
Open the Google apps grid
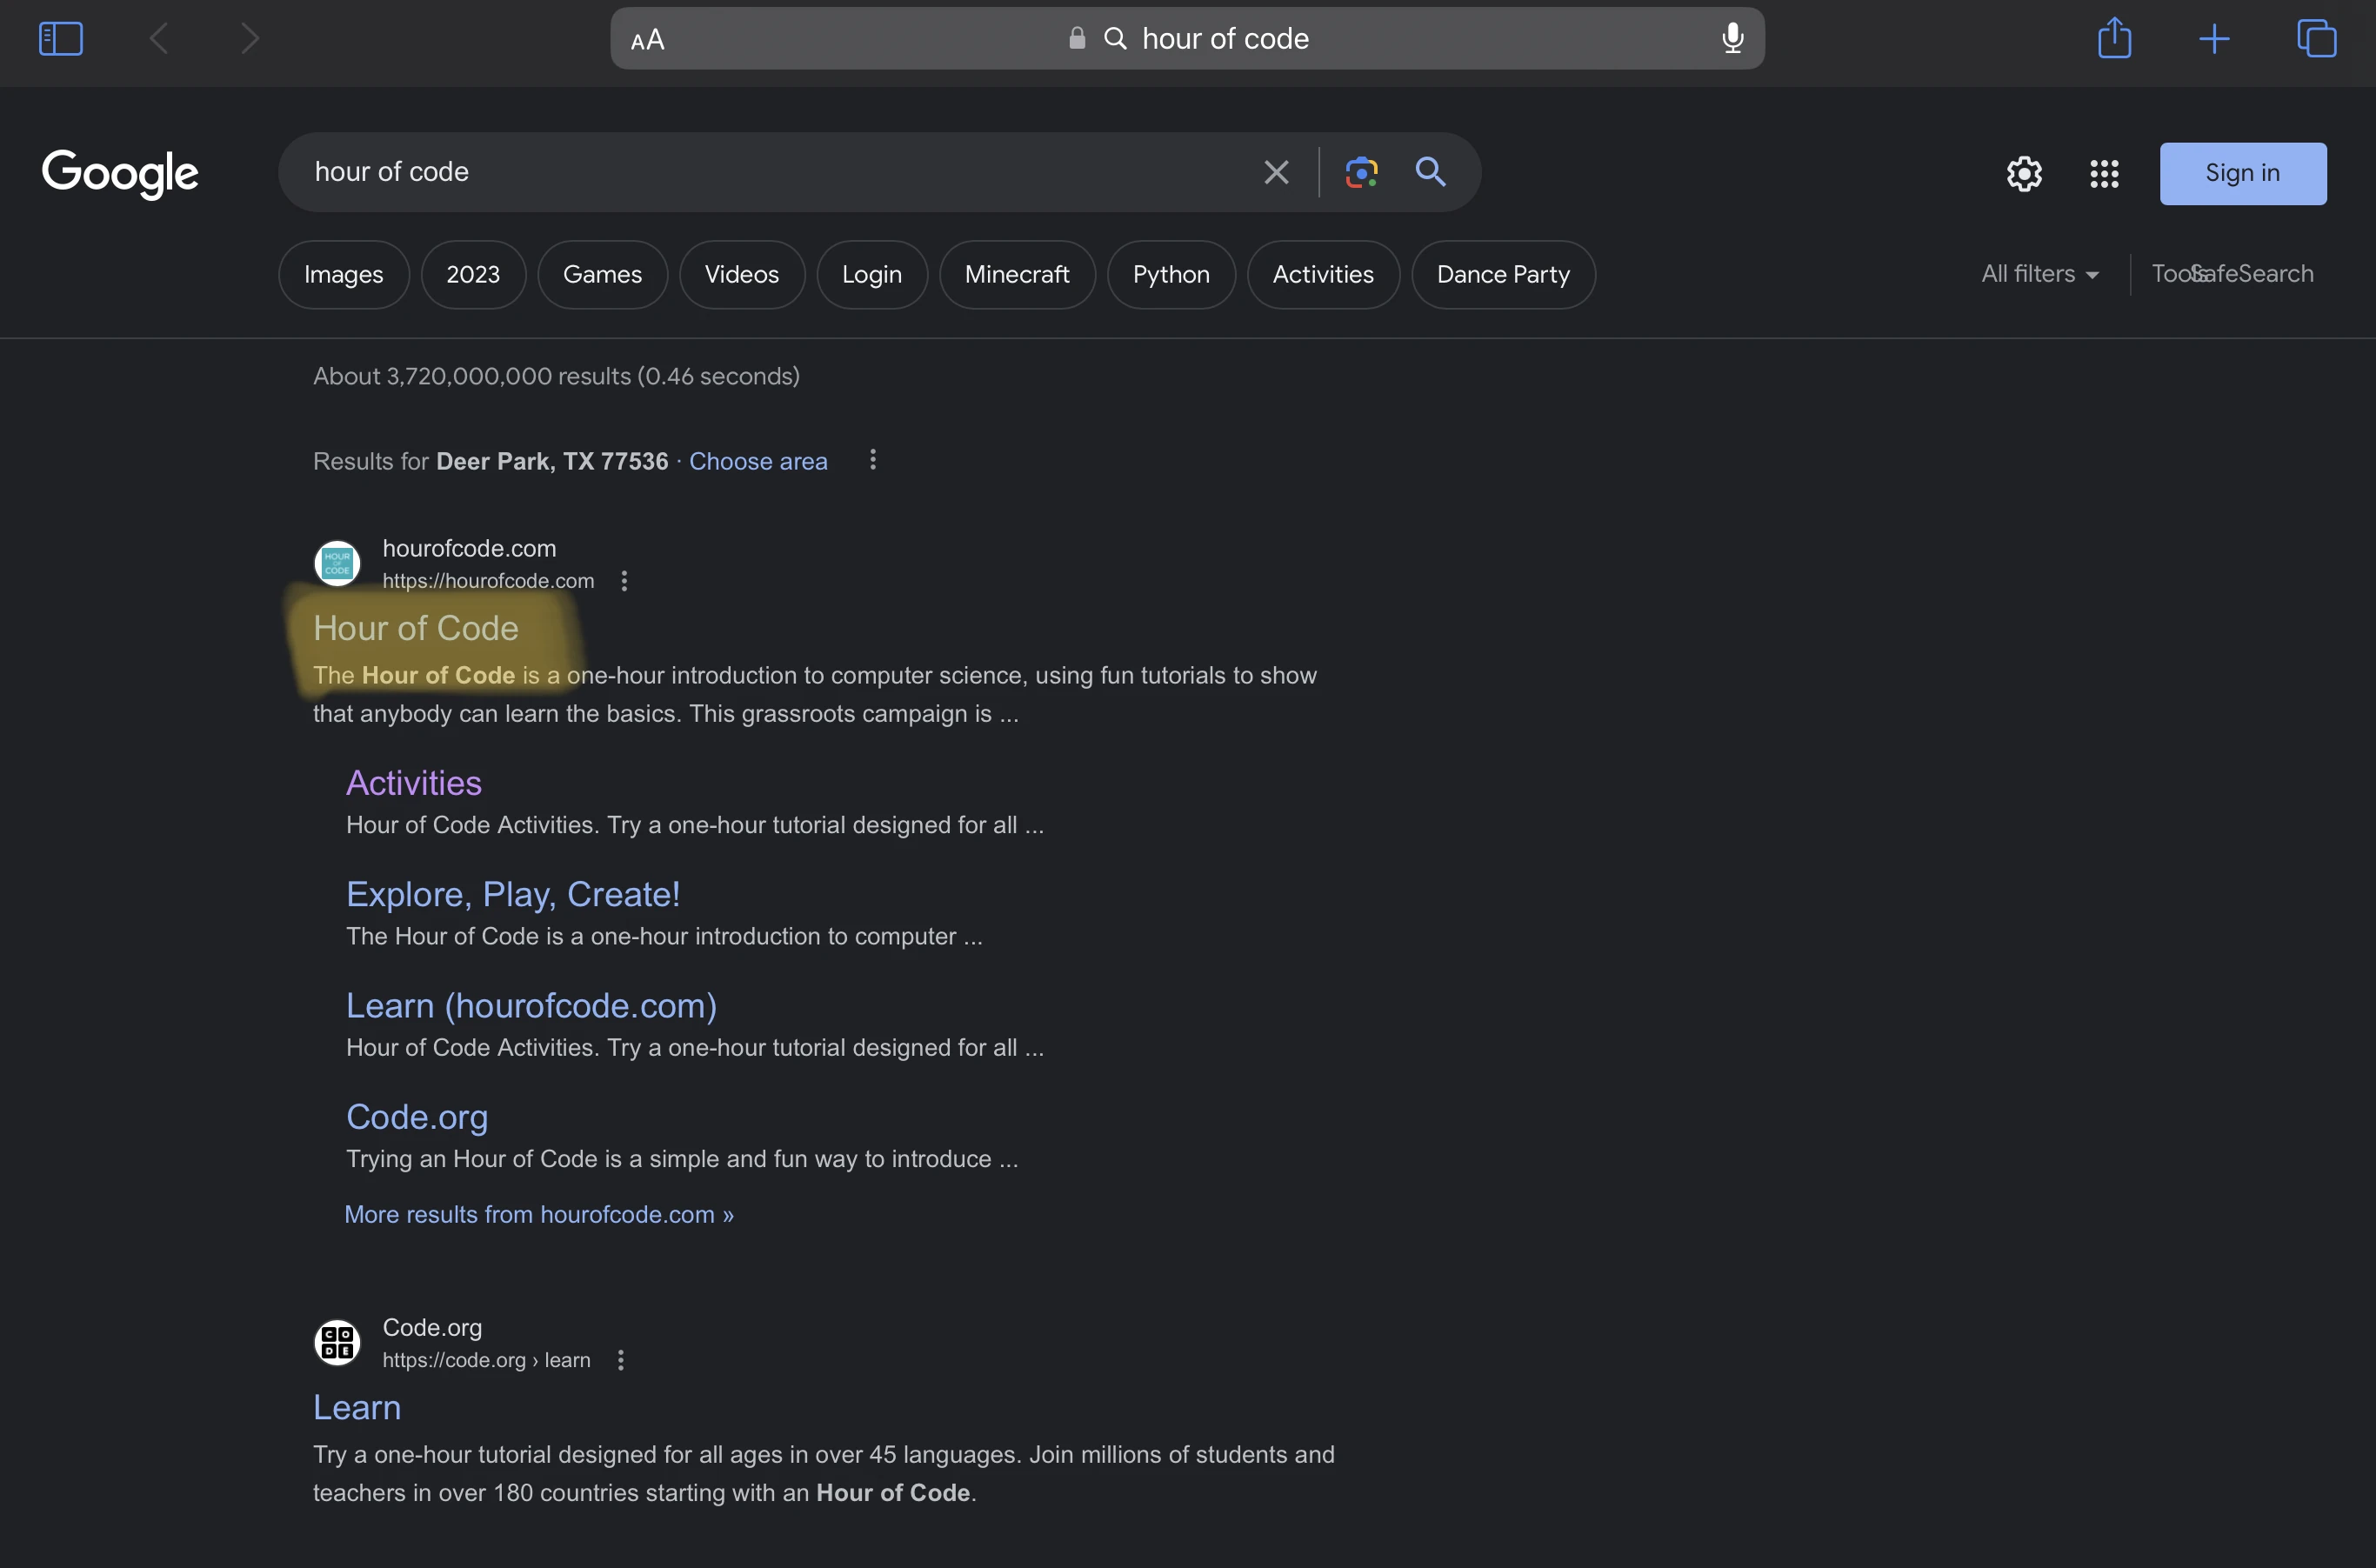[2104, 174]
